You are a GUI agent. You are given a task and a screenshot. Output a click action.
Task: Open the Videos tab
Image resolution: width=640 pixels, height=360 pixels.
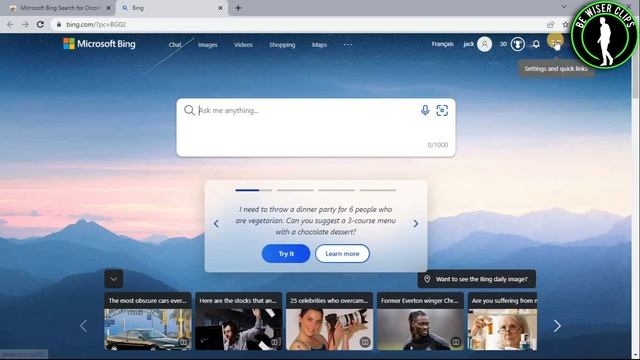point(243,45)
